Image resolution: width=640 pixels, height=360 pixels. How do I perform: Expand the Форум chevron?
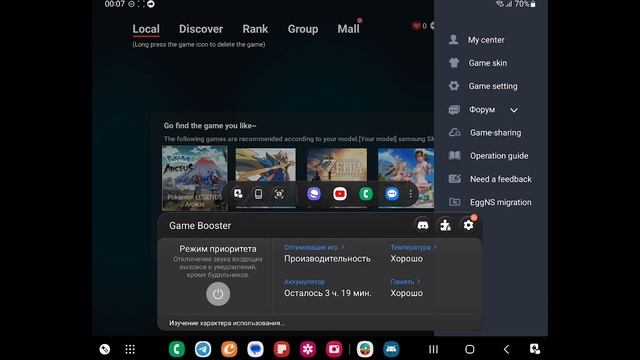click(514, 110)
